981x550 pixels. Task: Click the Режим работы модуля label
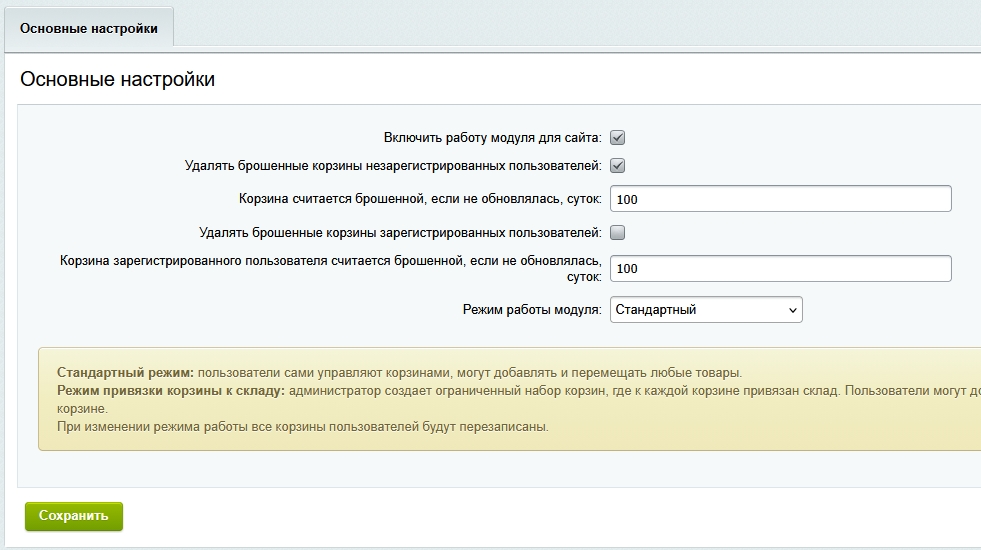click(532, 310)
